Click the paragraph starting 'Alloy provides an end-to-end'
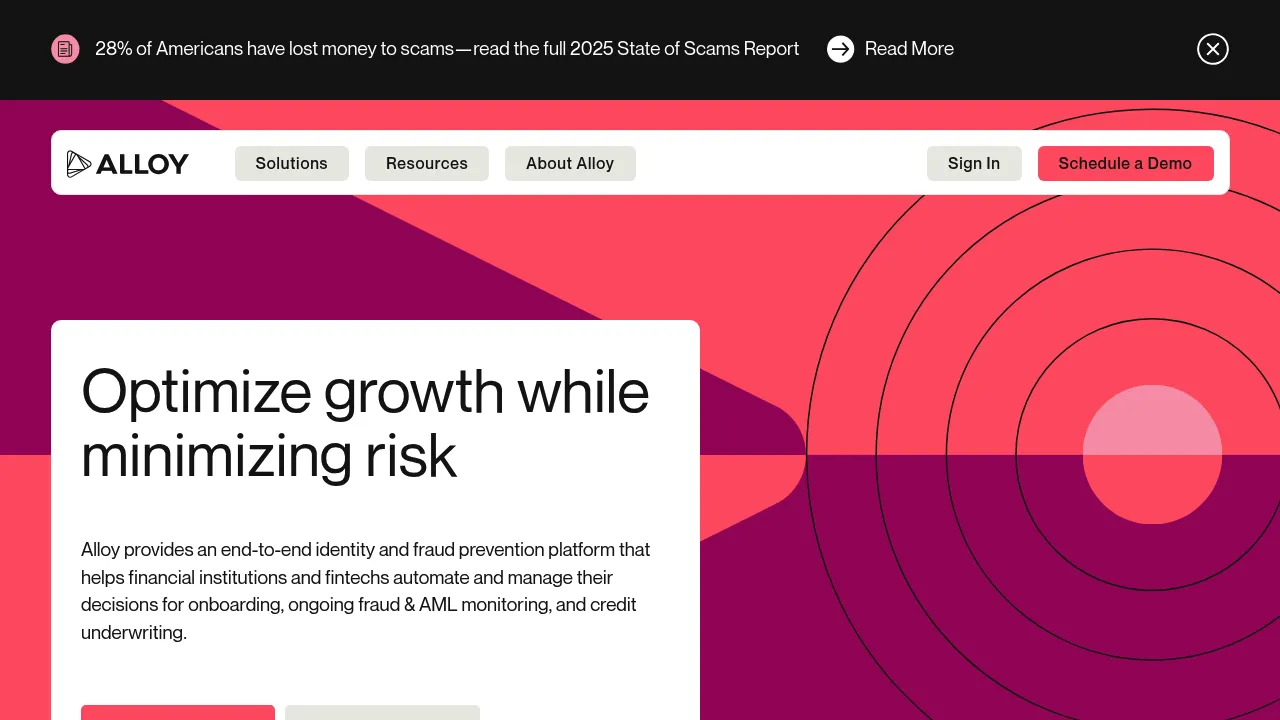Viewport: 1280px width, 720px height. [x=366, y=591]
